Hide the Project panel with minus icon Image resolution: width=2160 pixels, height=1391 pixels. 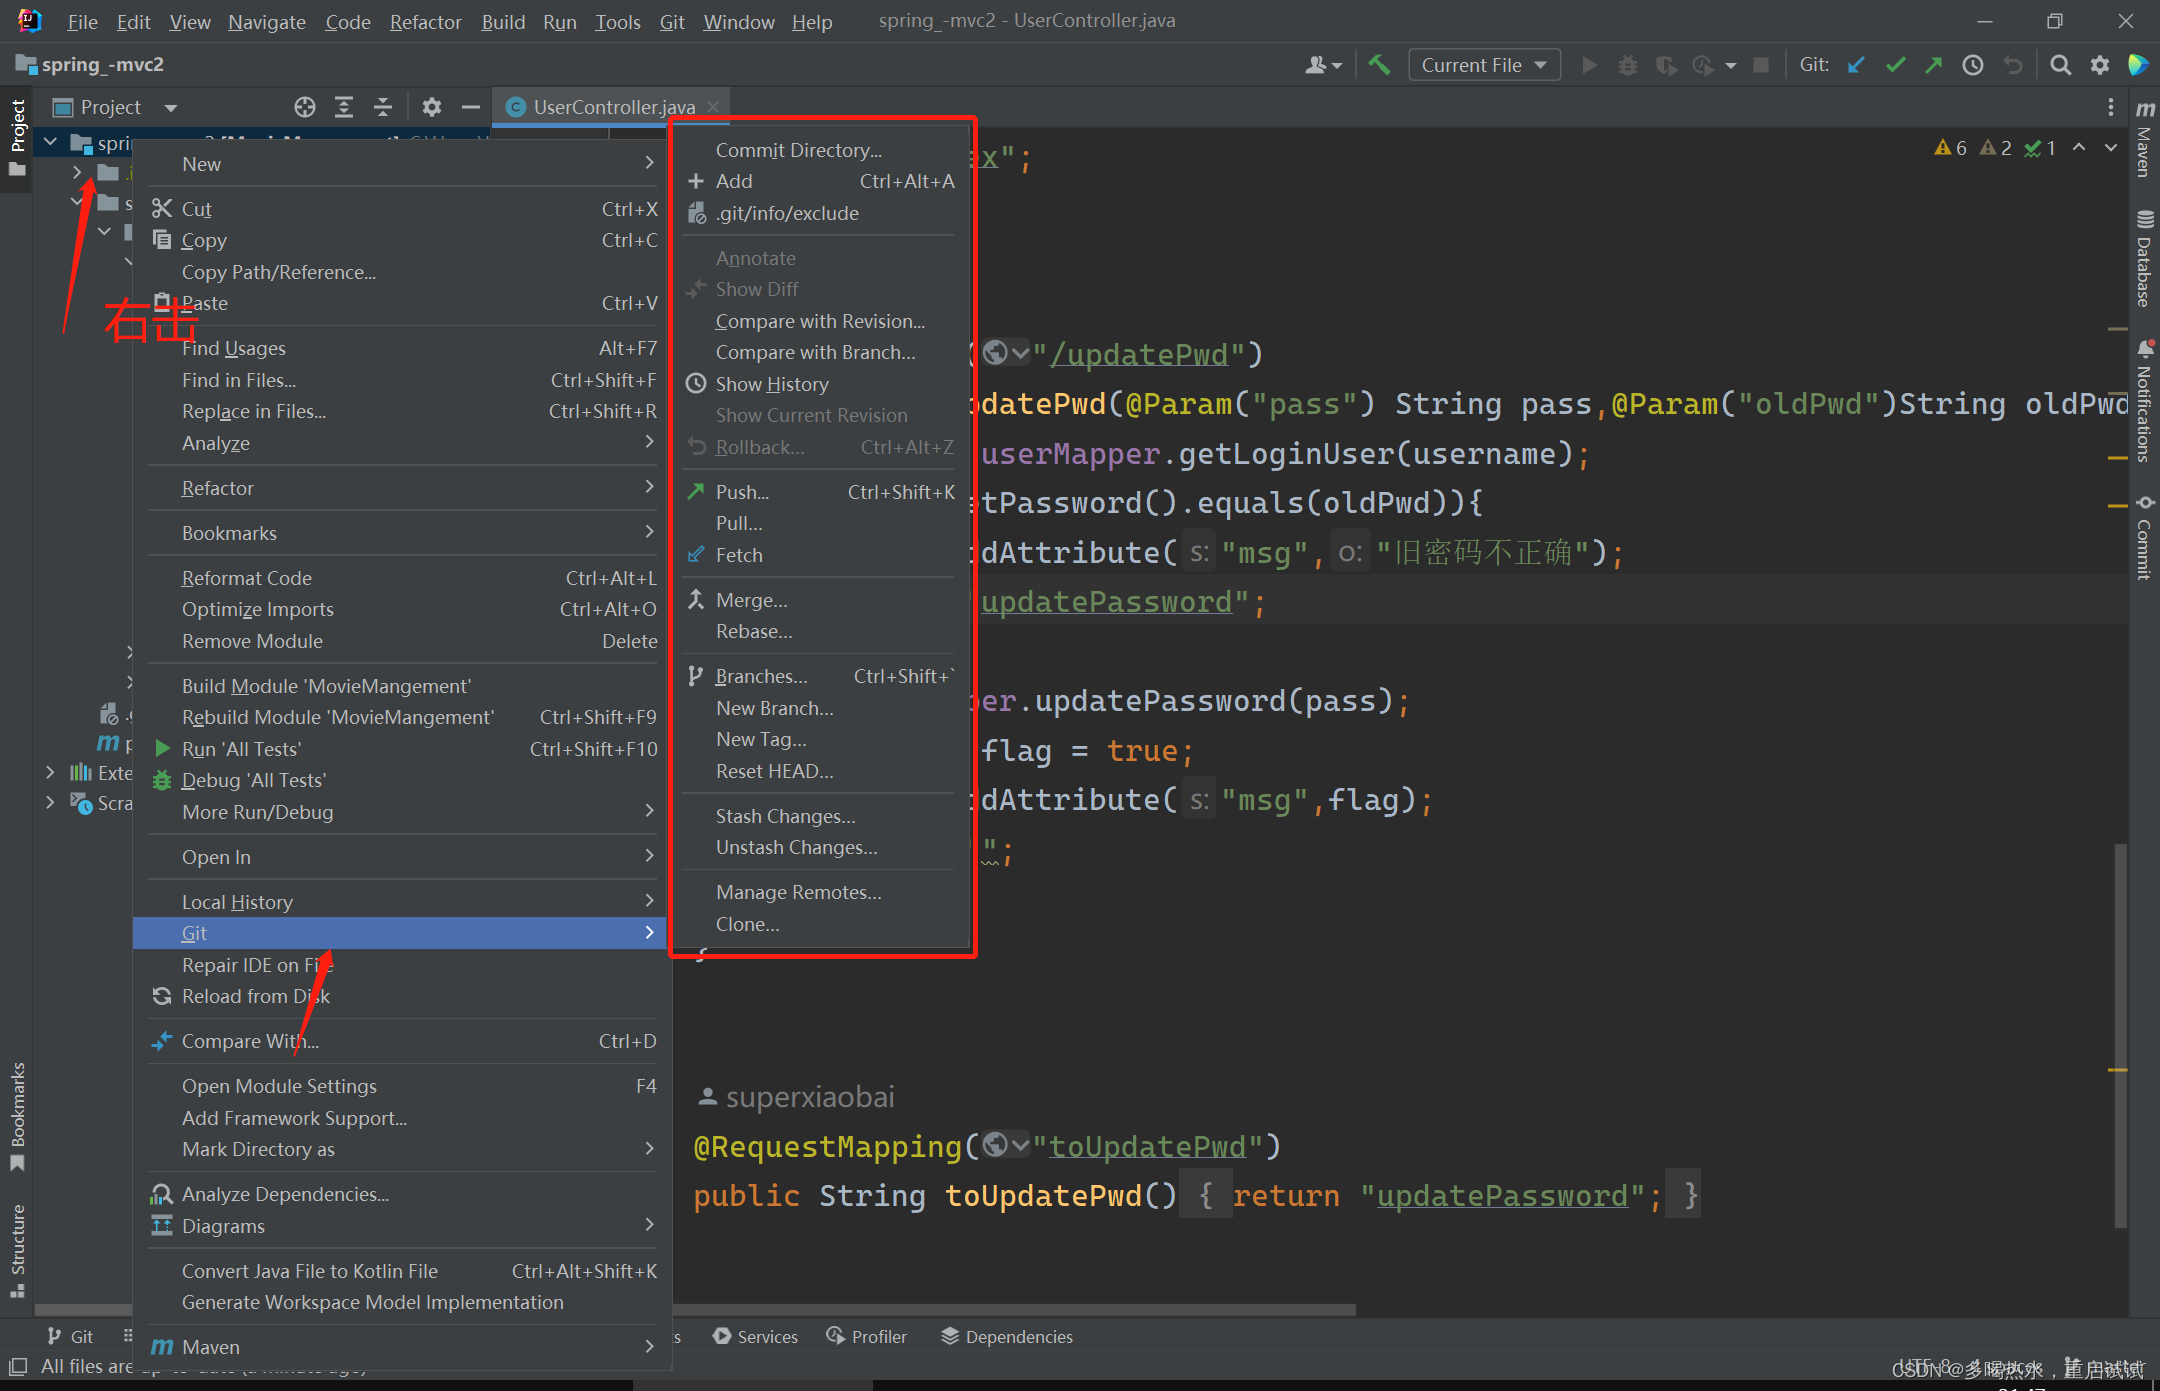[x=470, y=107]
